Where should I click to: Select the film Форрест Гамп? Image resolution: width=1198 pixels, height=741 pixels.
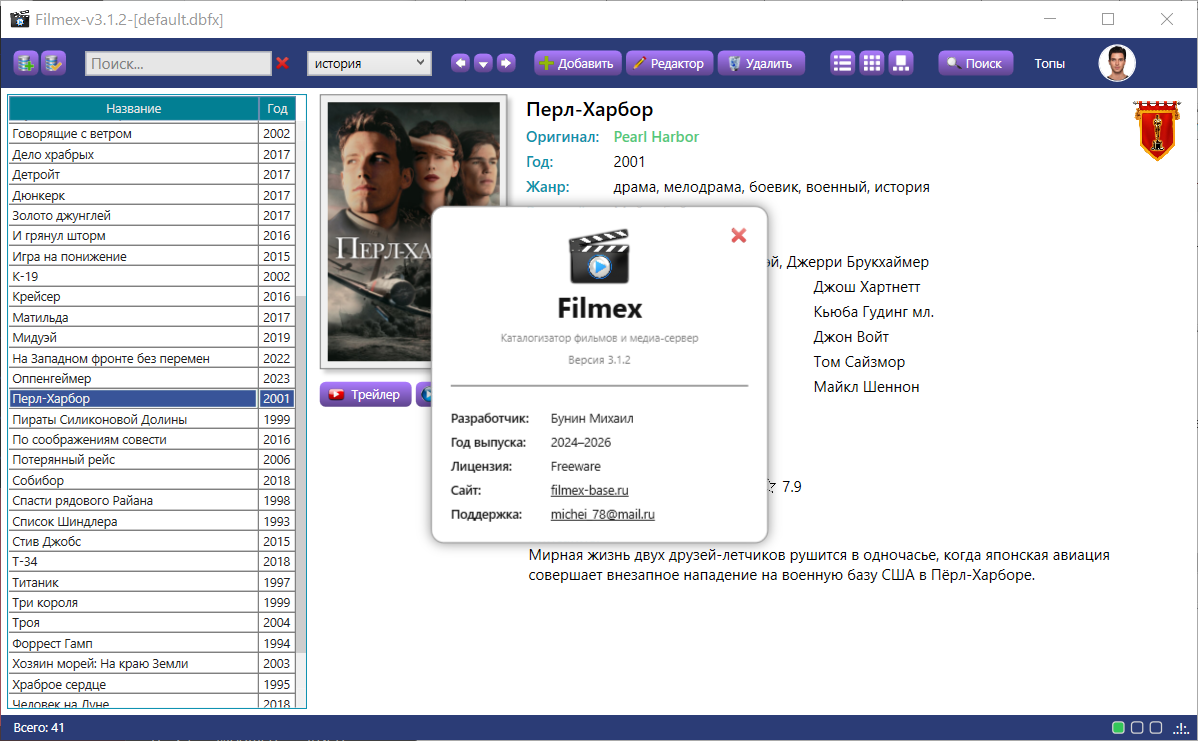click(152, 643)
